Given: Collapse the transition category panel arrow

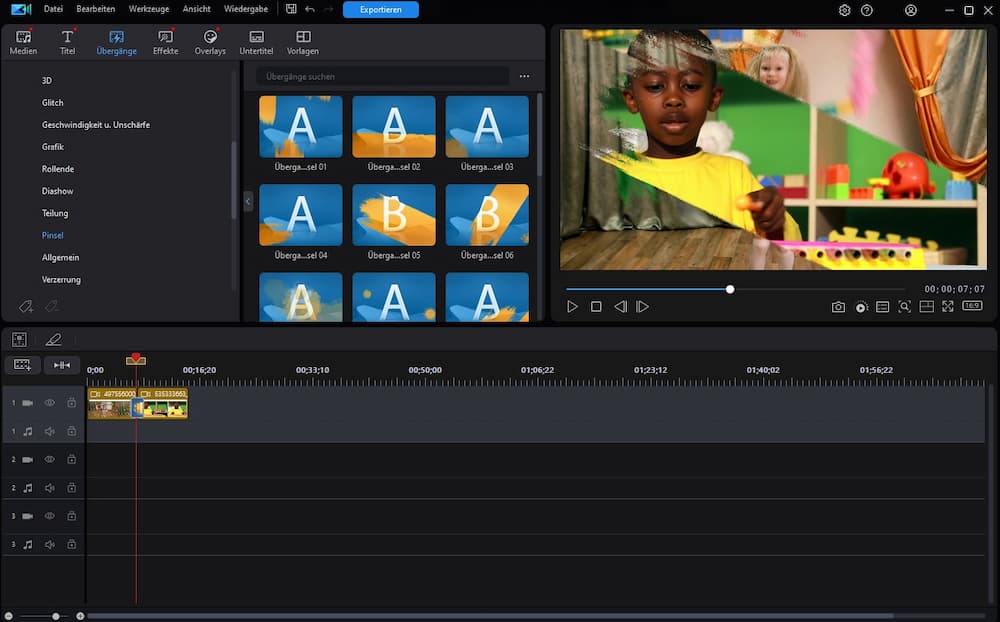Looking at the screenshot, I should tap(248, 201).
